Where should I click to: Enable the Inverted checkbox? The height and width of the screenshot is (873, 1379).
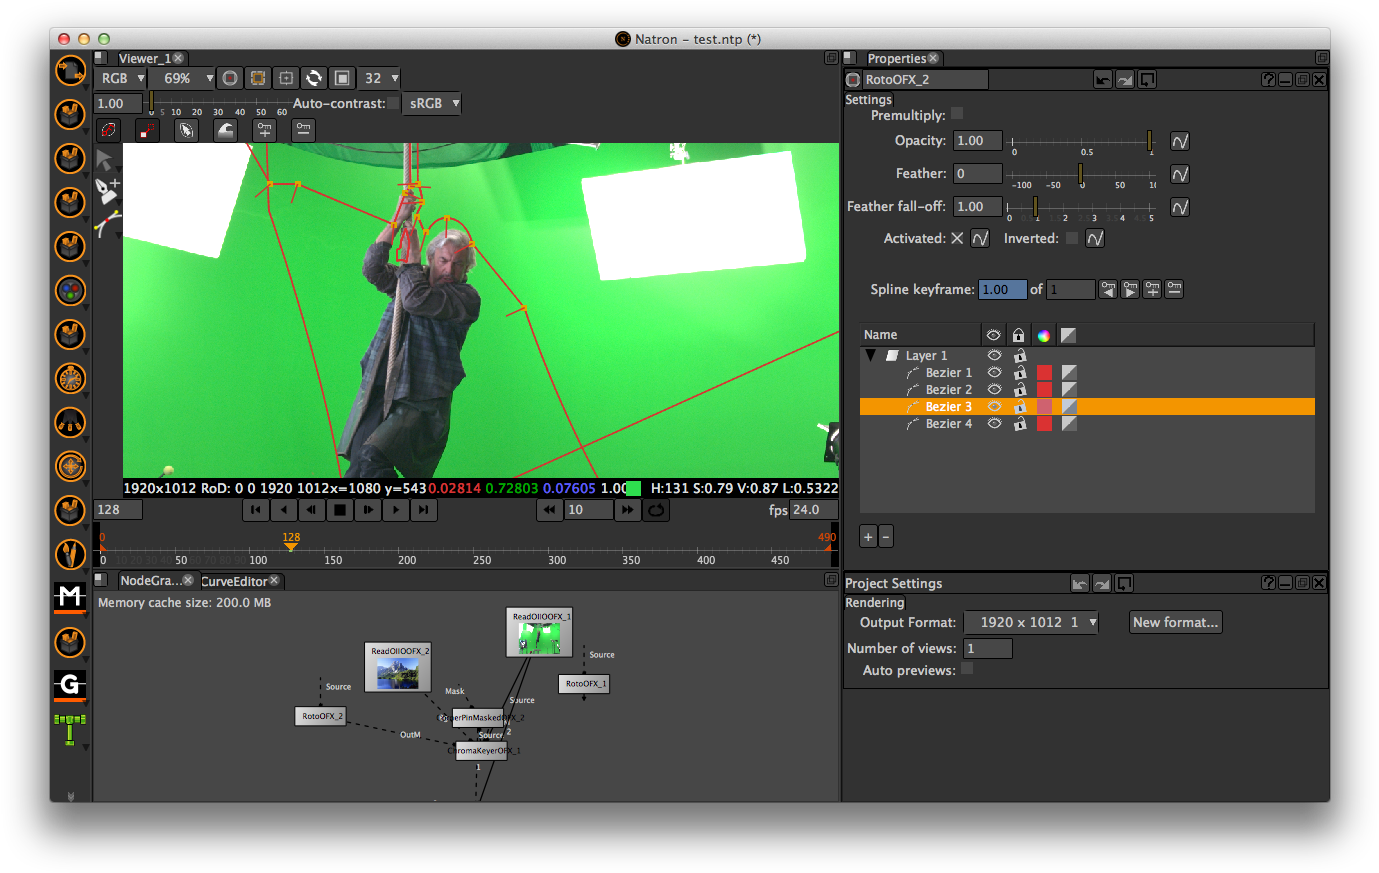coord(1071,238)
